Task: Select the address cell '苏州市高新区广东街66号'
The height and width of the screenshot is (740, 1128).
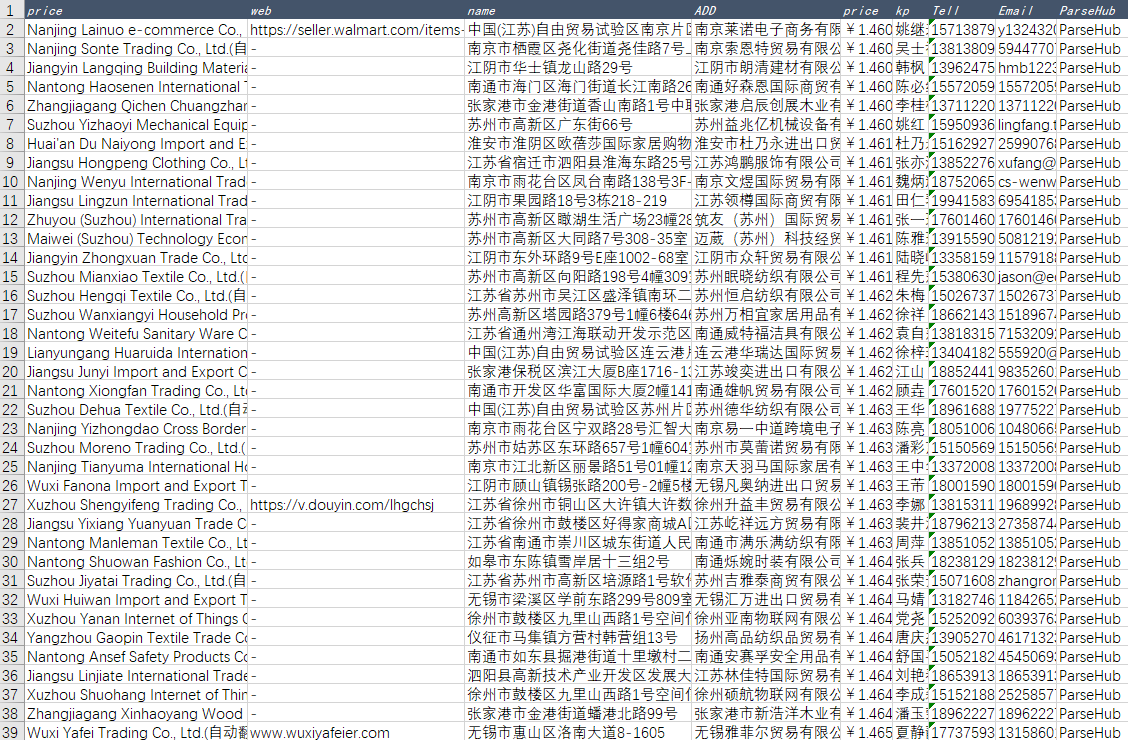Action: click(x=578, y=124)
